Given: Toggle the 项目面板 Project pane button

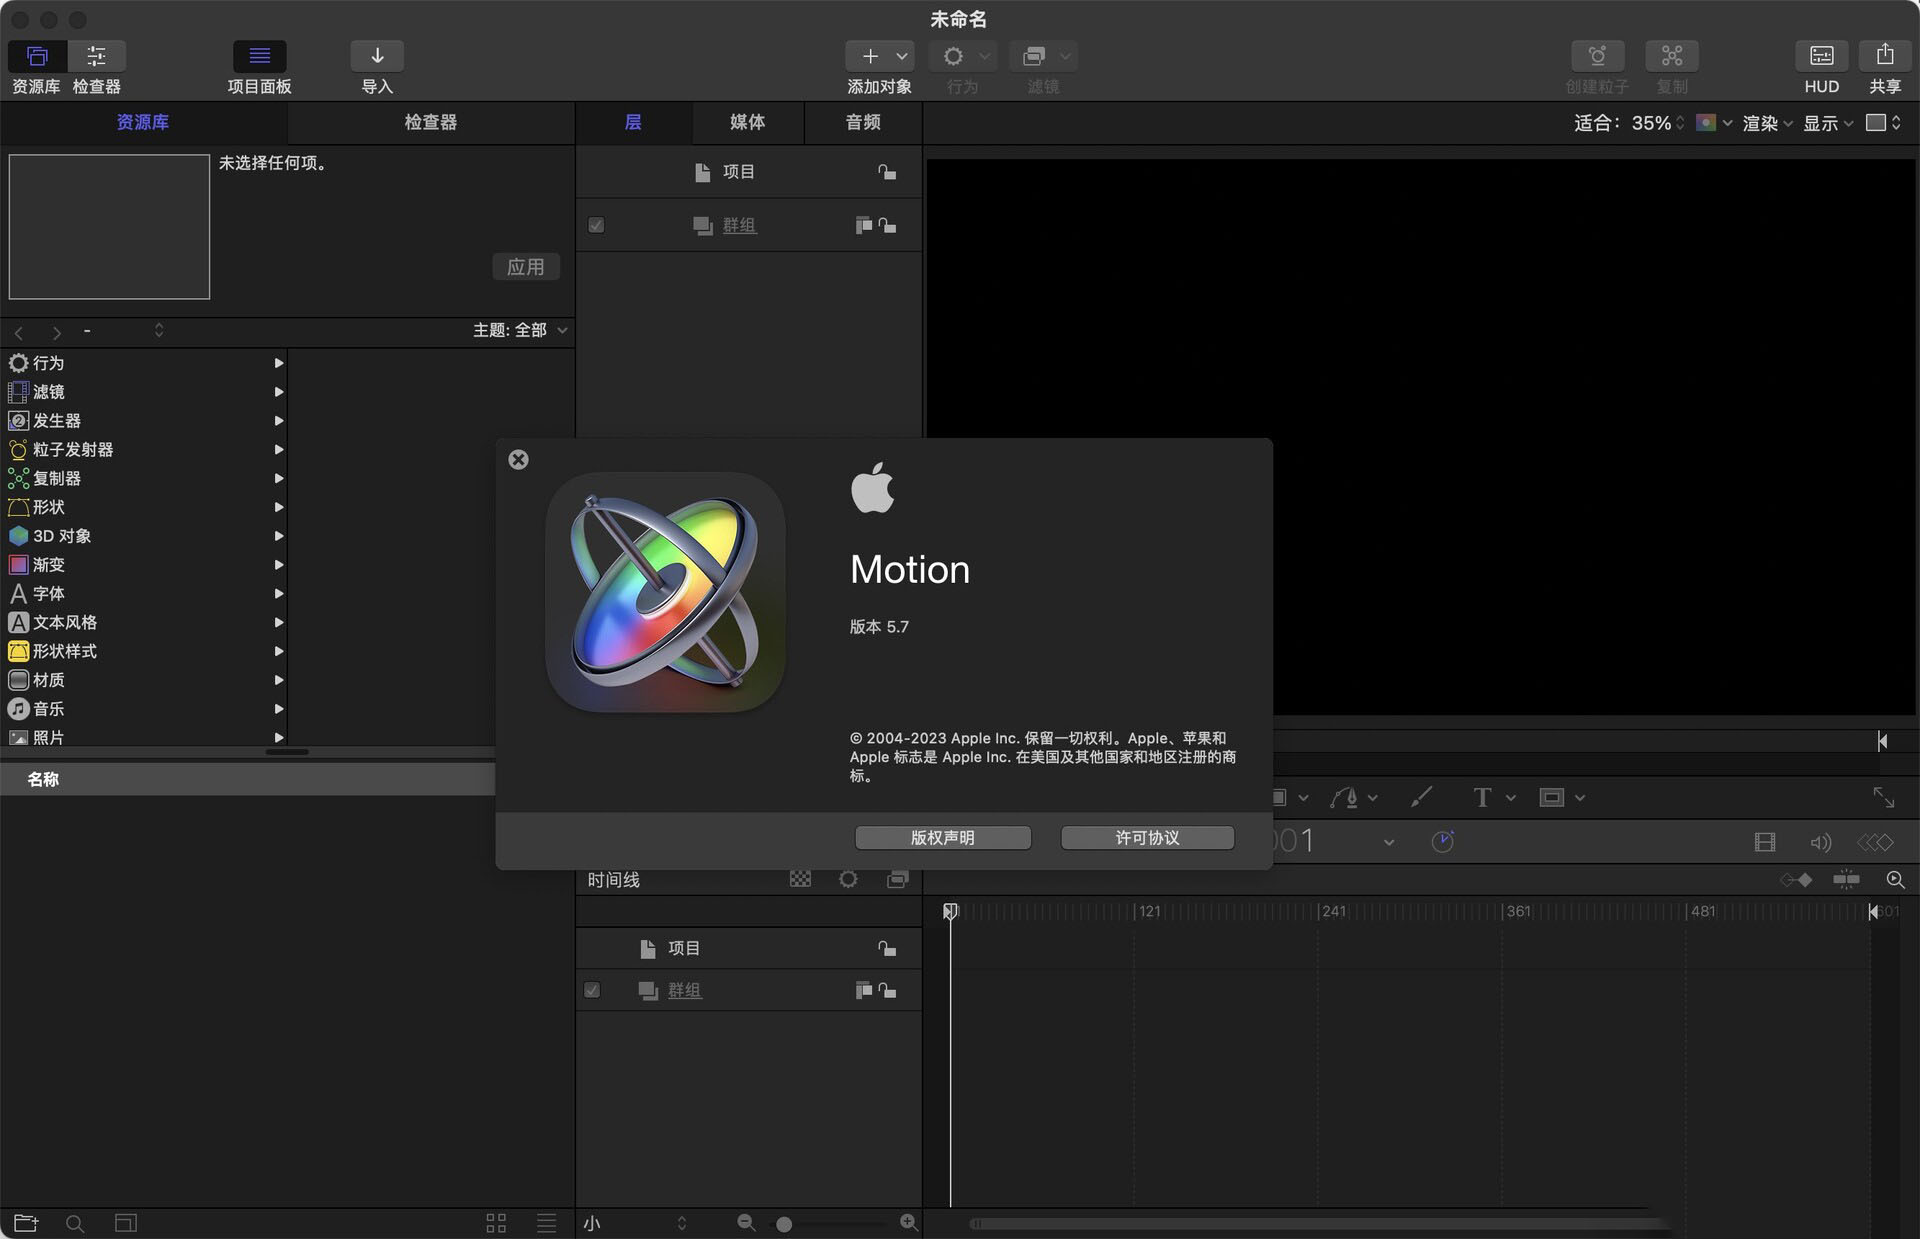Looking at the screenshot, I should coord(259,56).
